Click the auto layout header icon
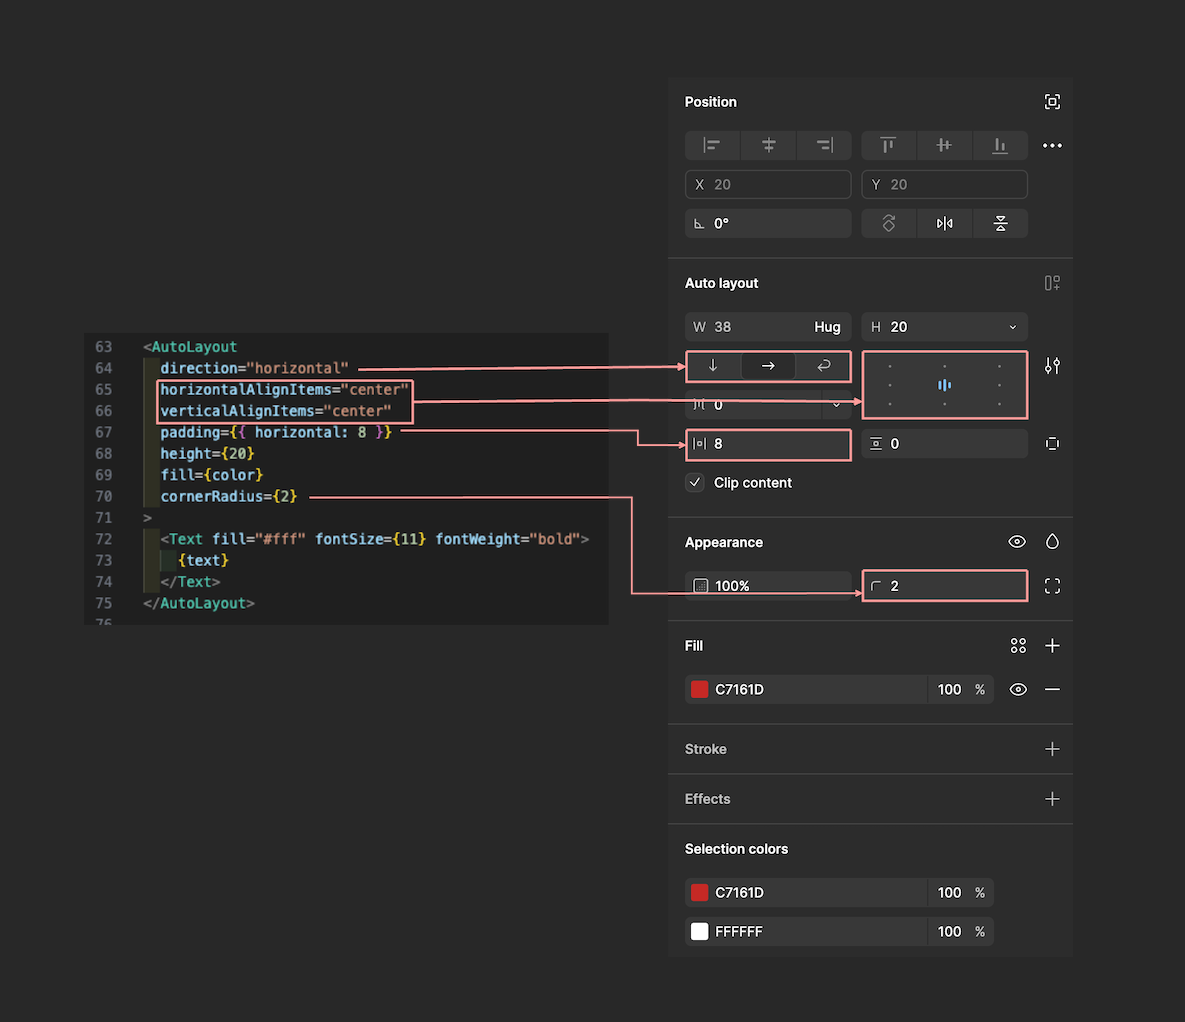 tap(1052, 283)
